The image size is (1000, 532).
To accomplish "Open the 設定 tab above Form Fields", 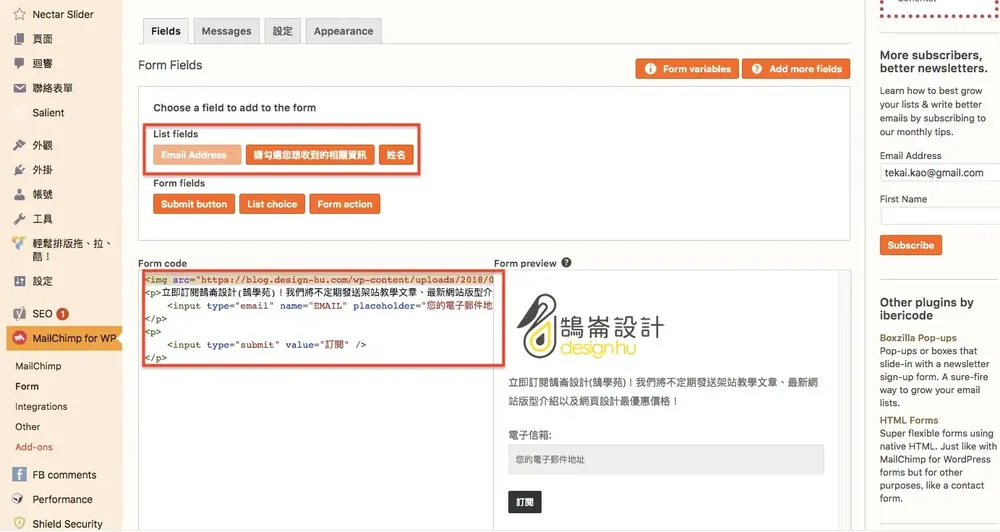I will (283, 31).
